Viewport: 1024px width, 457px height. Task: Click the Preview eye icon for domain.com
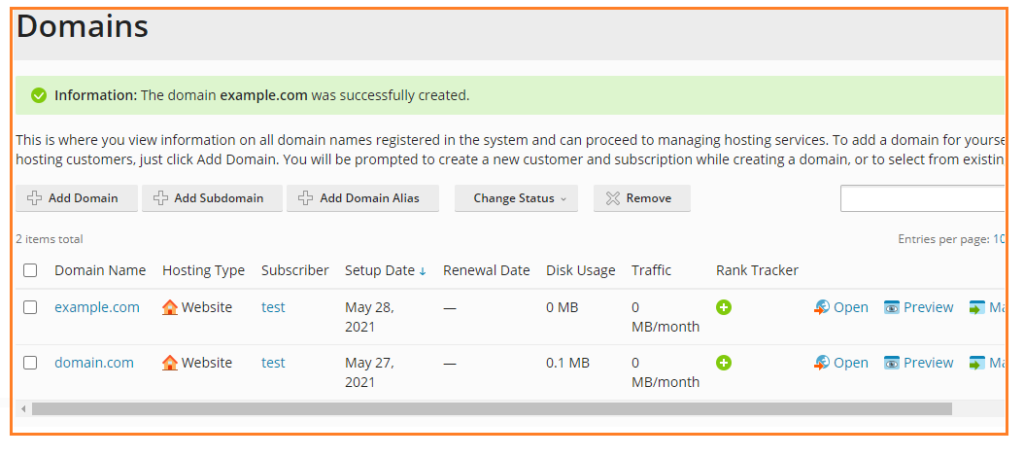pyautogui.click(x=891, y=363)
